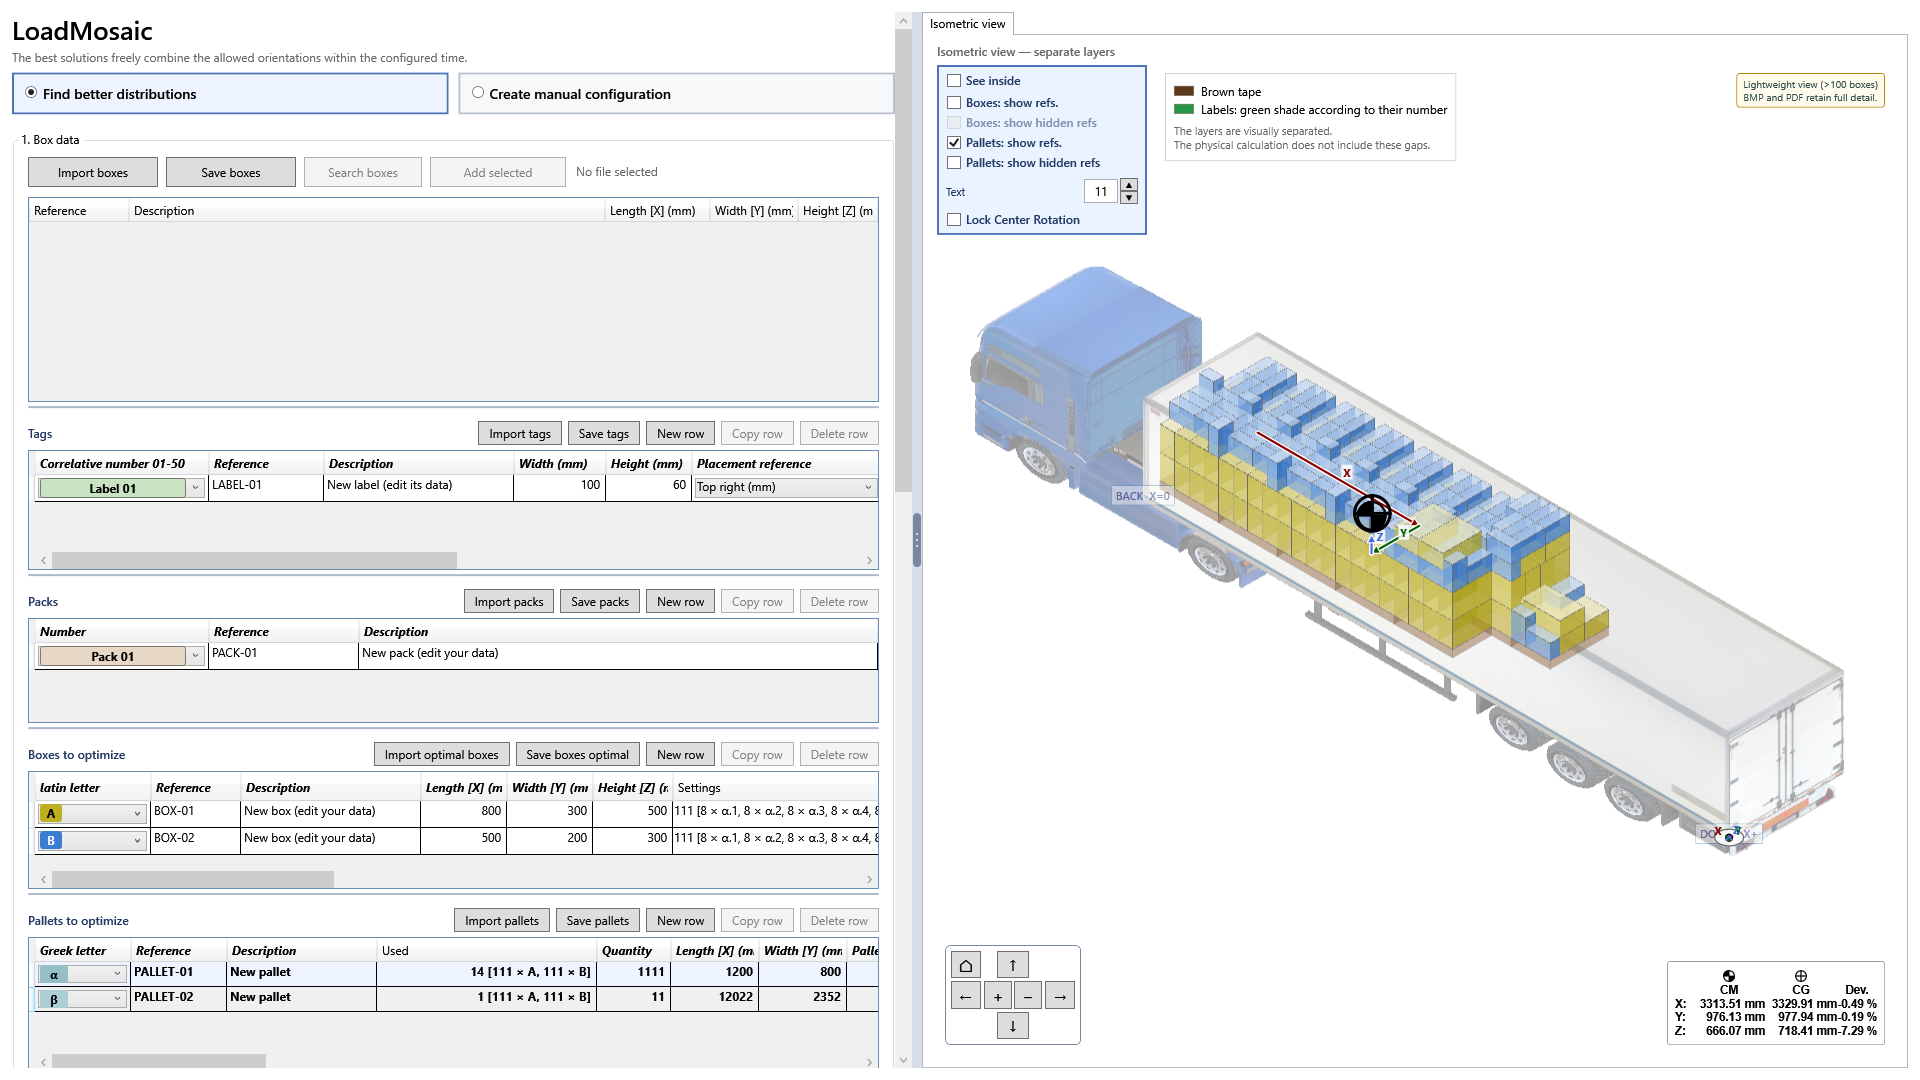Click Import optimal boxes button

pos(441,754)
